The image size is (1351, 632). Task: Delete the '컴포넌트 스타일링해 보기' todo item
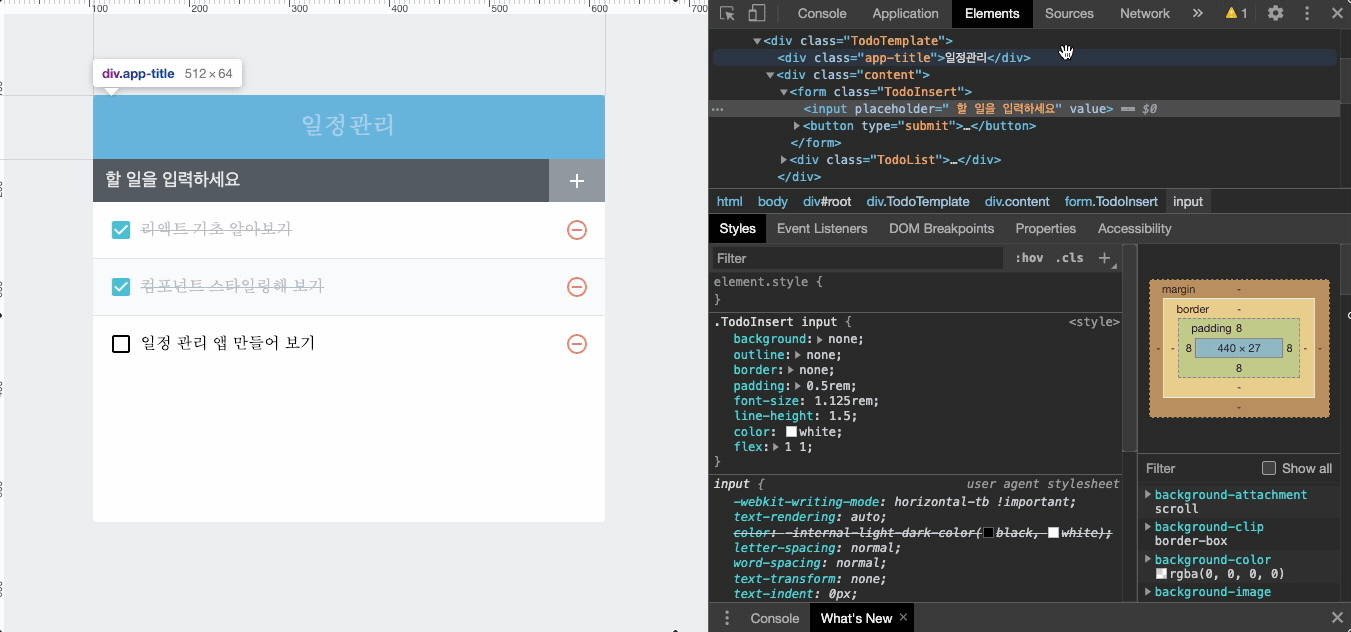click(x=576, y=287)
